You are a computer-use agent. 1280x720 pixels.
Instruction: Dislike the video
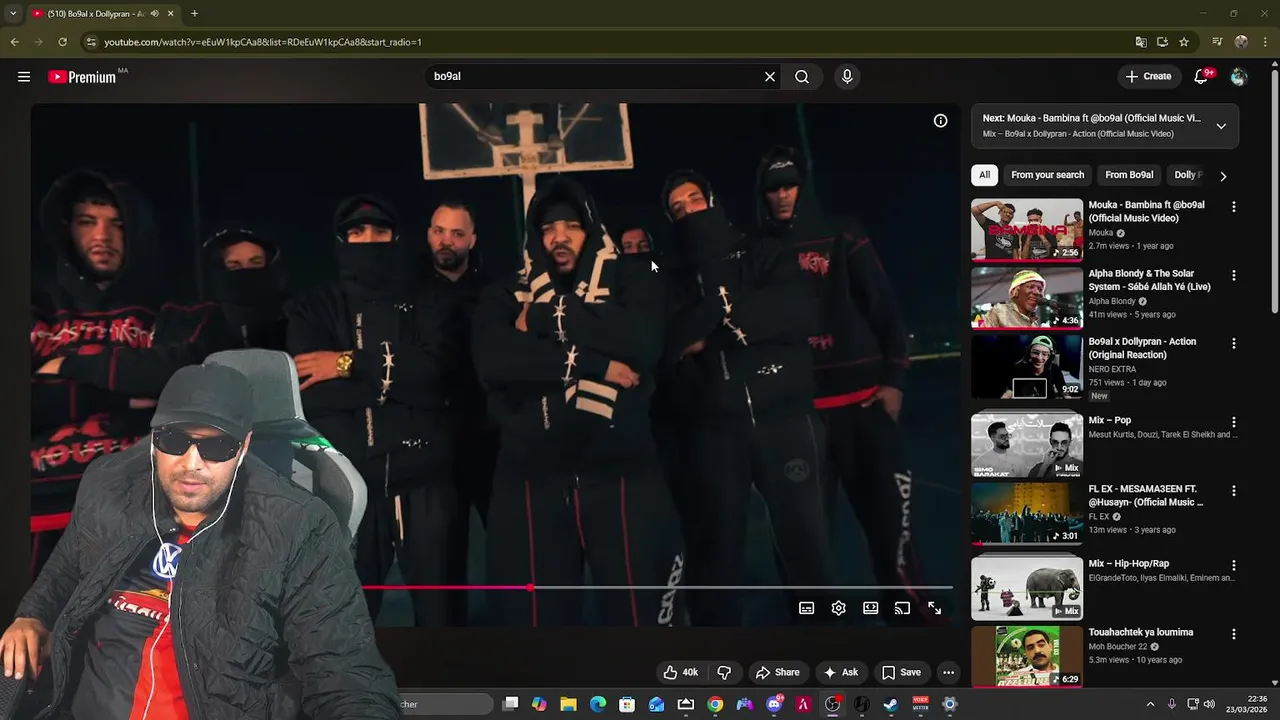coord(725,672)
